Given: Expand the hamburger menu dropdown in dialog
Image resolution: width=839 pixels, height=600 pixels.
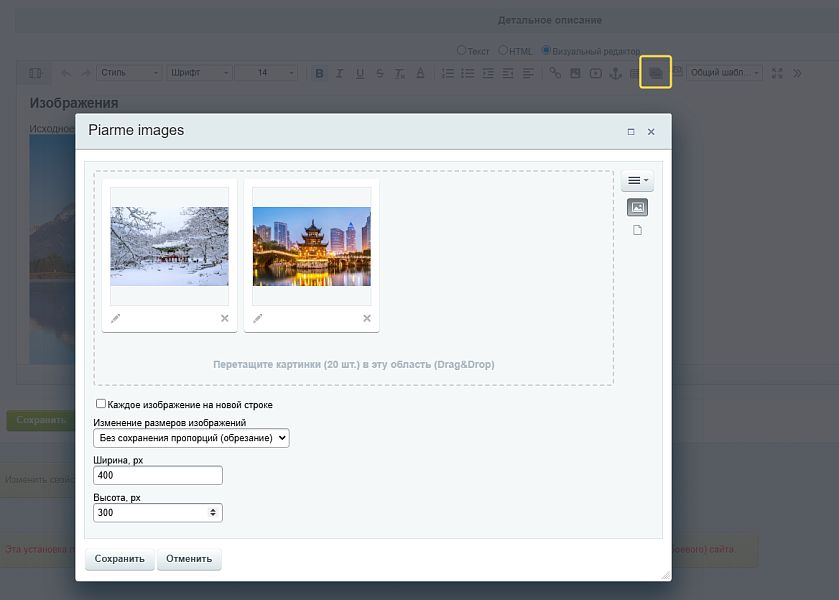Looking at the screenshot, I should click(x=637, y=181).
